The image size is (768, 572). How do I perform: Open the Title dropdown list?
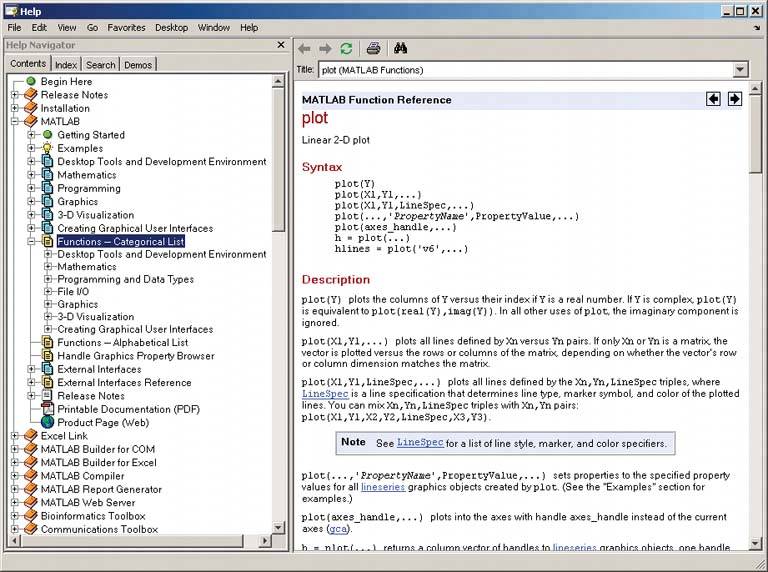tap(740, 70)
